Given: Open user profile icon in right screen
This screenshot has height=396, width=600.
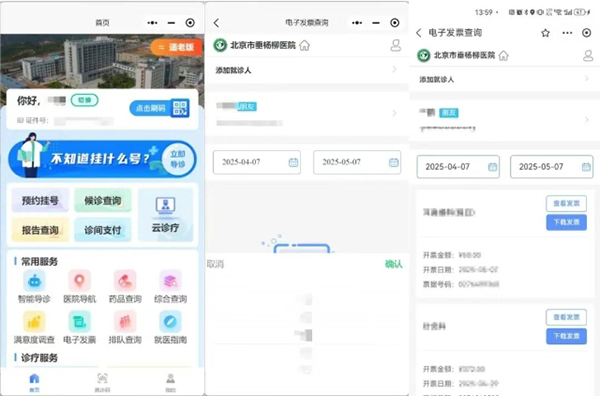Looking at the screenshot, I should point(588,56).
